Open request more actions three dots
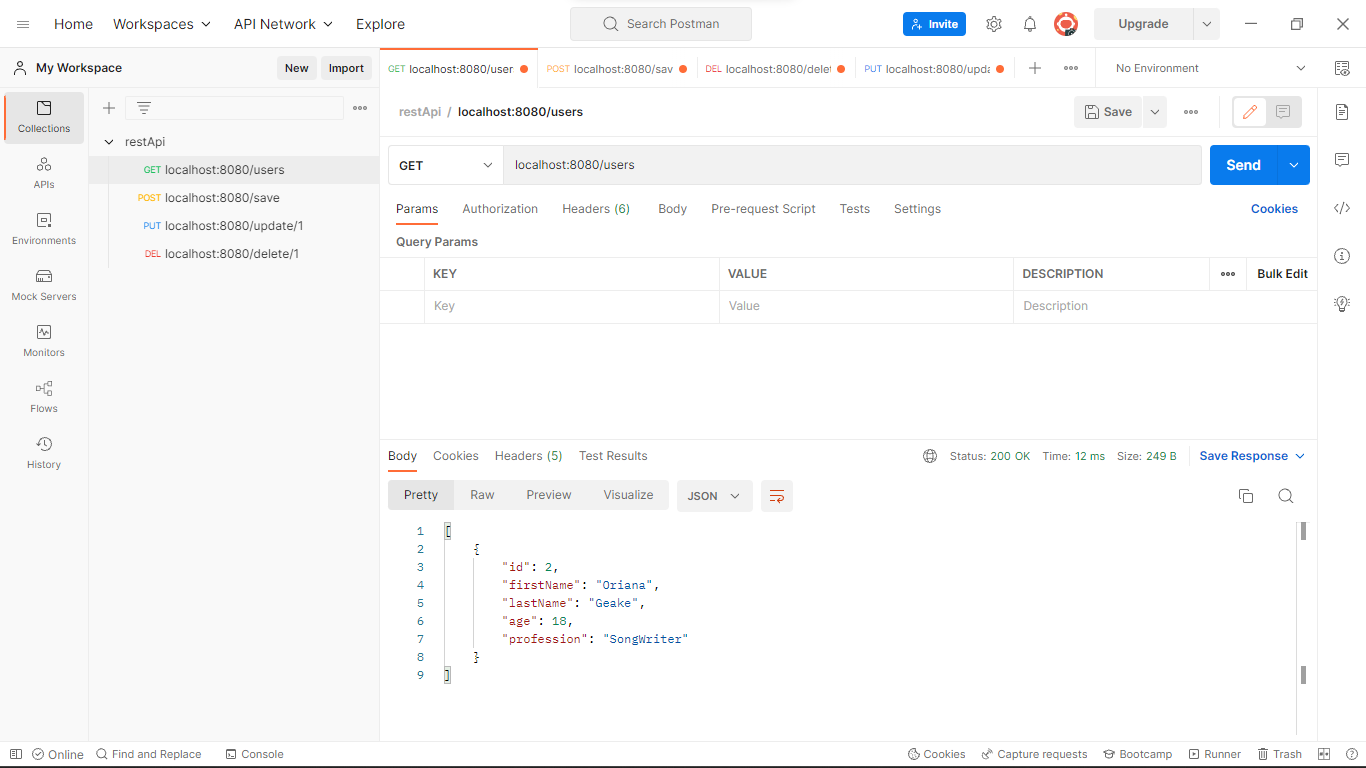The width and height of the screenshot is (1366, 768). (1191, 112)
